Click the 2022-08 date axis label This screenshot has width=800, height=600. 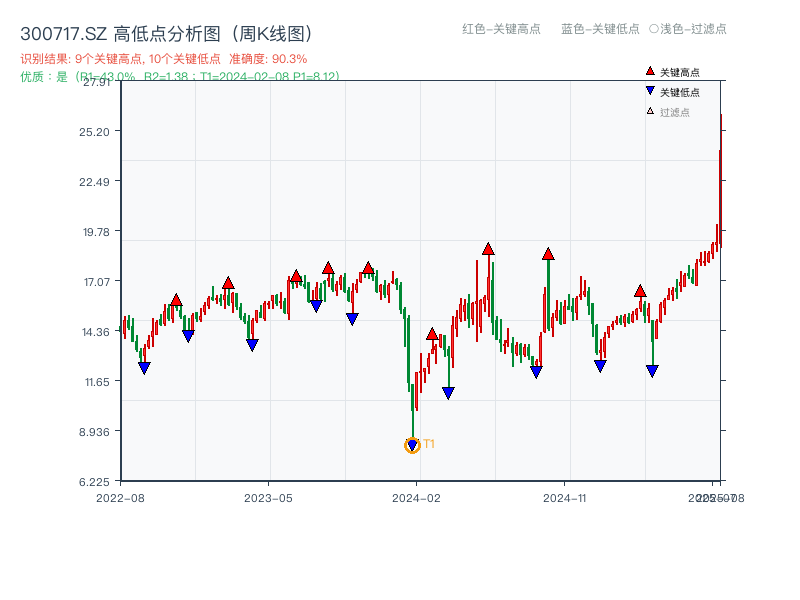pyautogui.click(x=120, y=498)
